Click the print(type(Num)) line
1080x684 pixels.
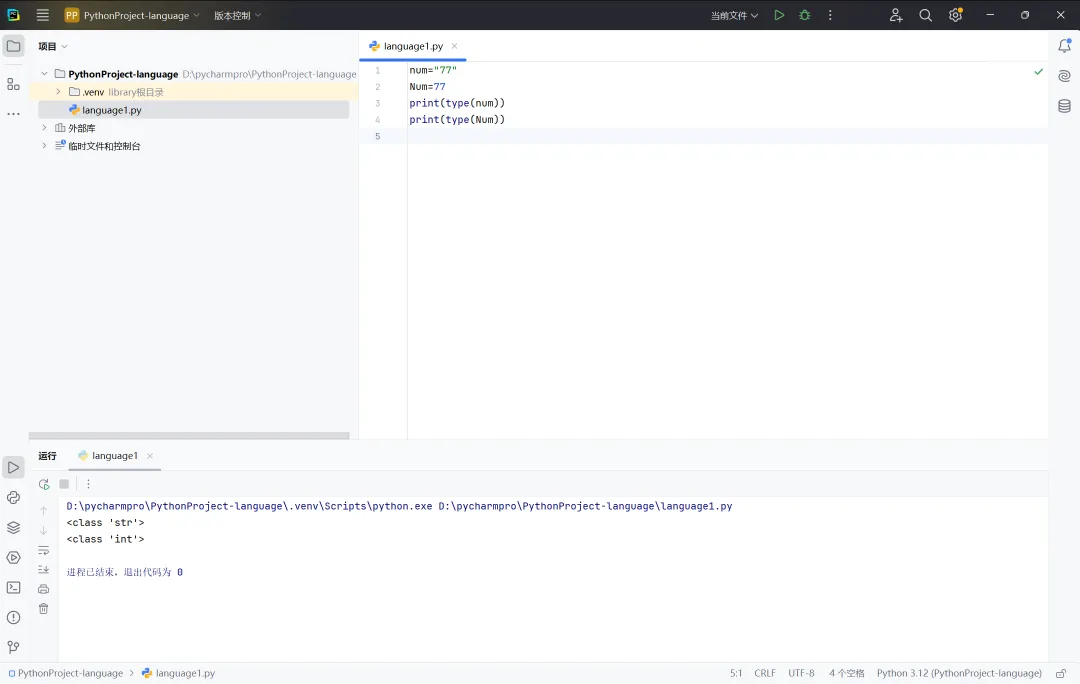tap(457, 119)
